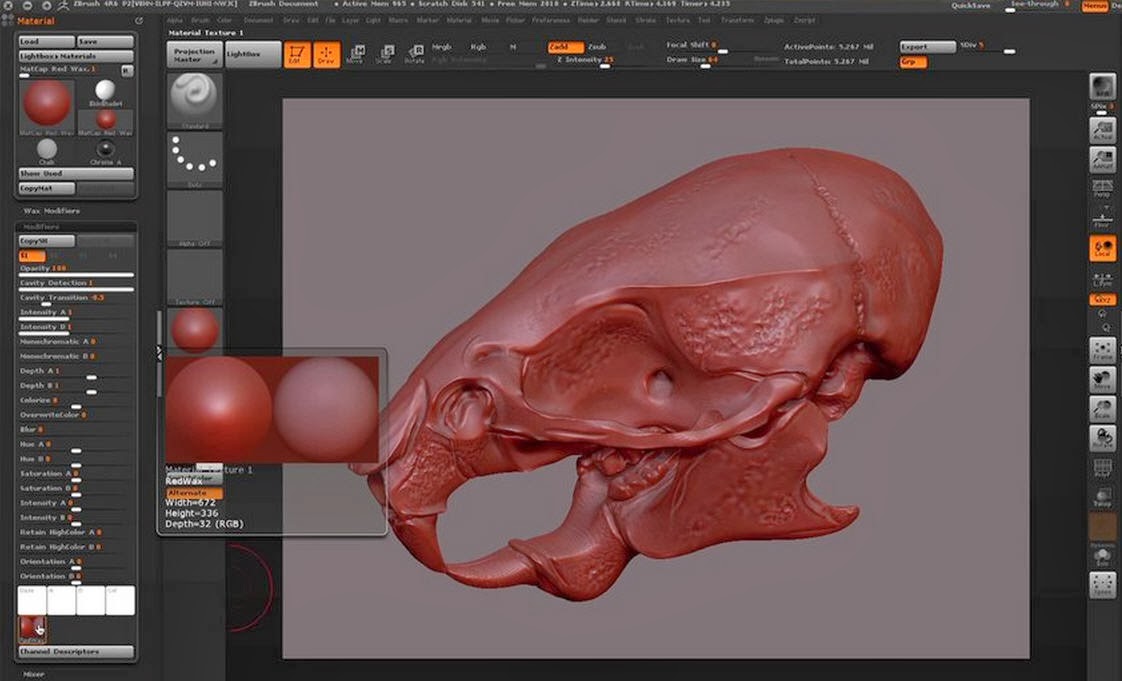
Task: Open the Zplugin menu
Action: (x=774, y=20)
